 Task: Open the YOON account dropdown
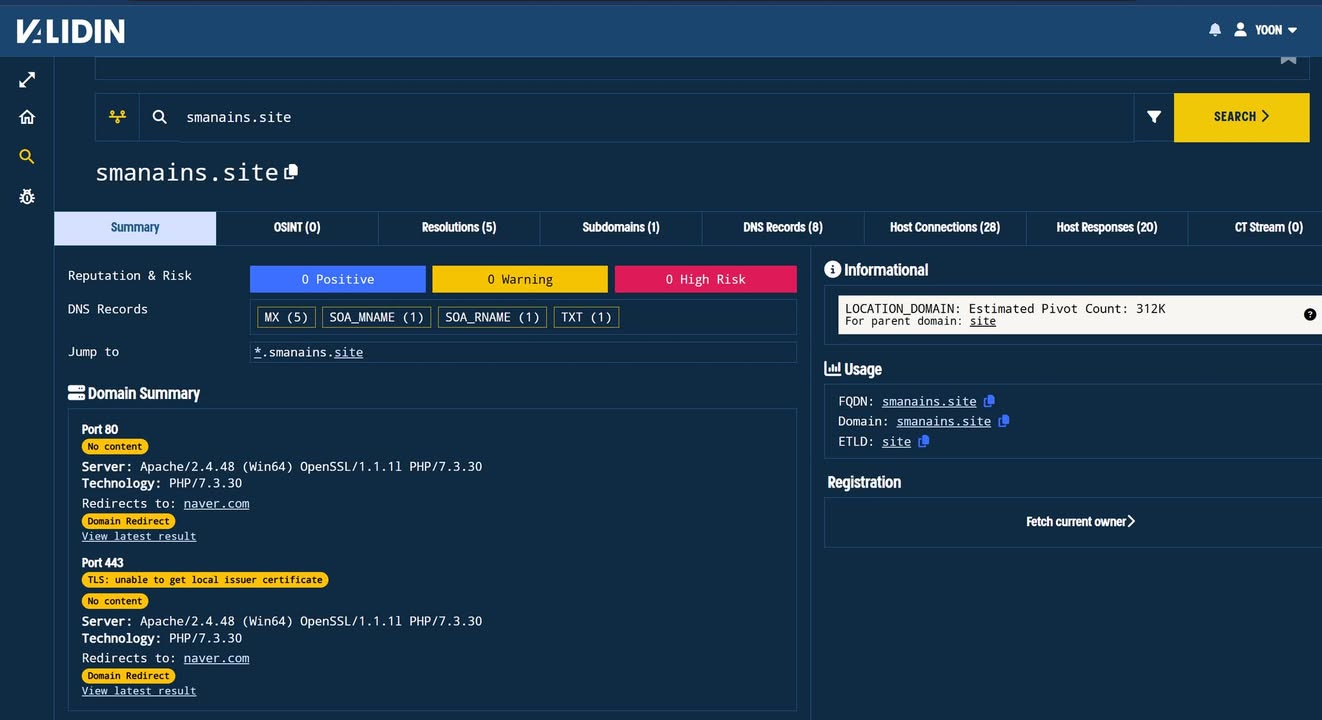coord(1267,29)
